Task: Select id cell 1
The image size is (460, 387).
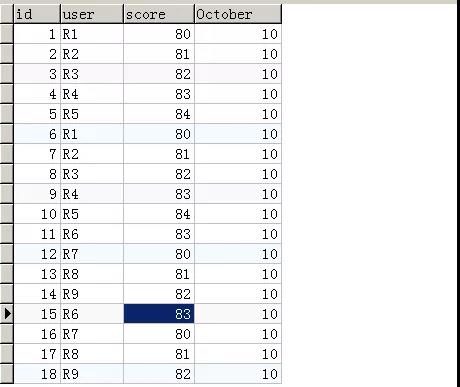Action: point(37,34)
